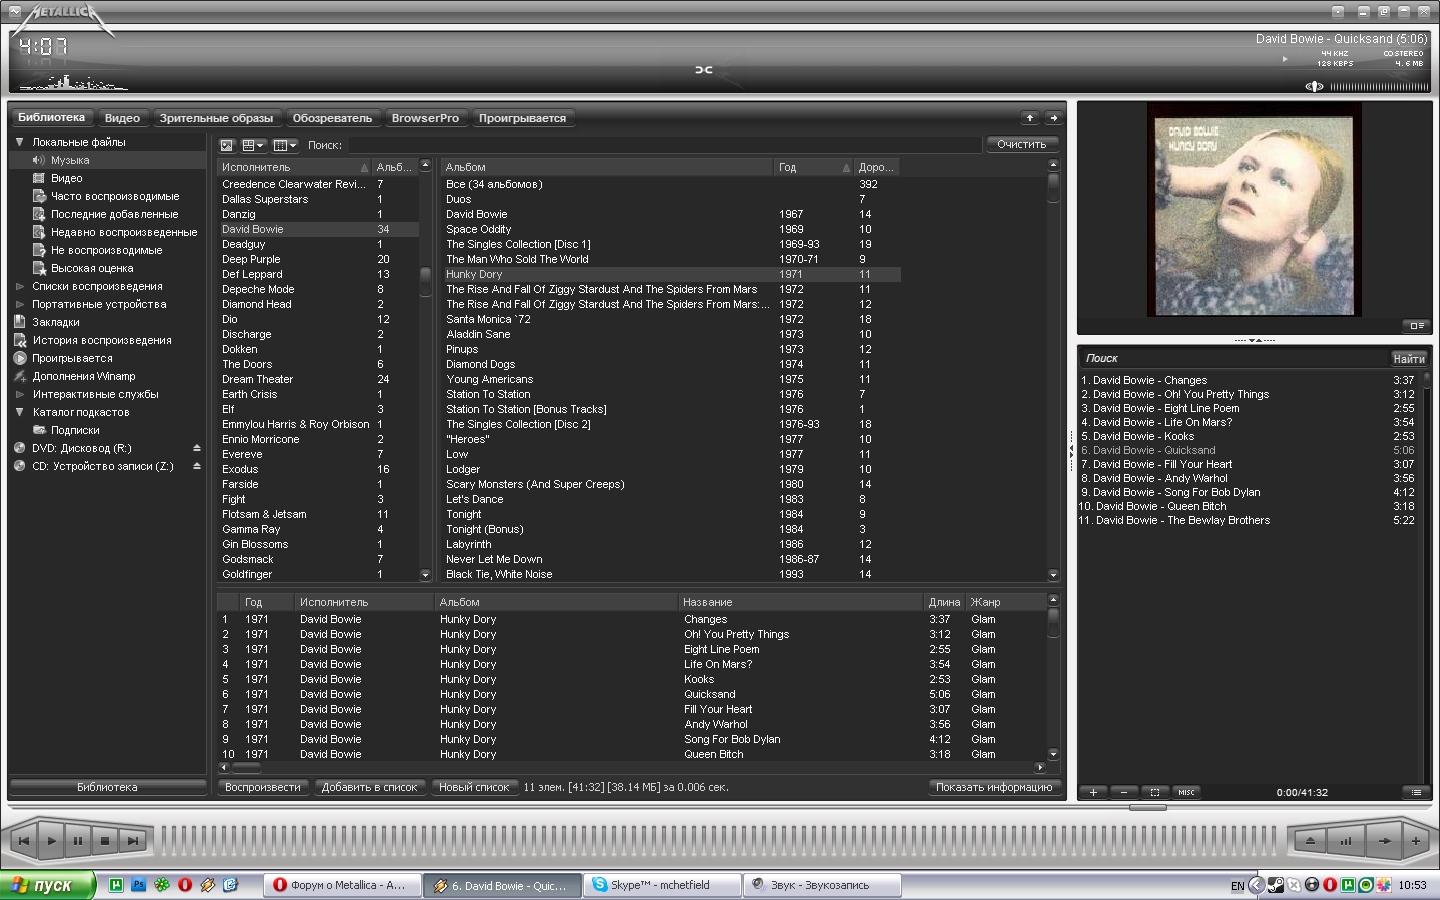
Task: Click the Показать информацию button
Action: point(993,787)
